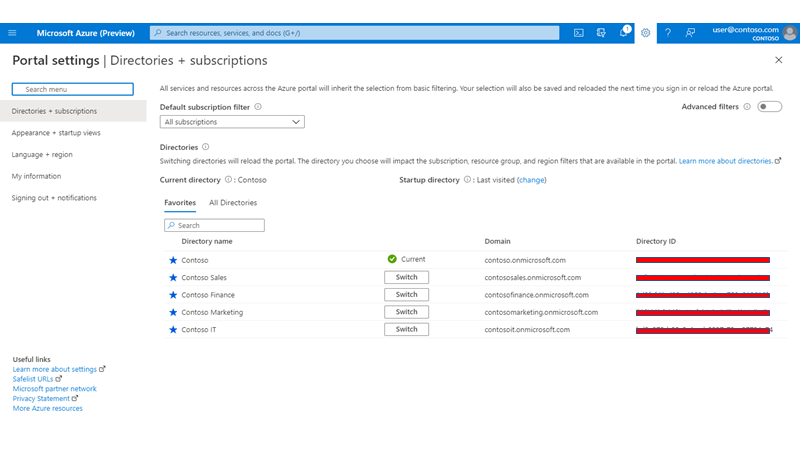
Task: Open the Feedback icon
Action: pyautogui.click(x=690, y=32)
